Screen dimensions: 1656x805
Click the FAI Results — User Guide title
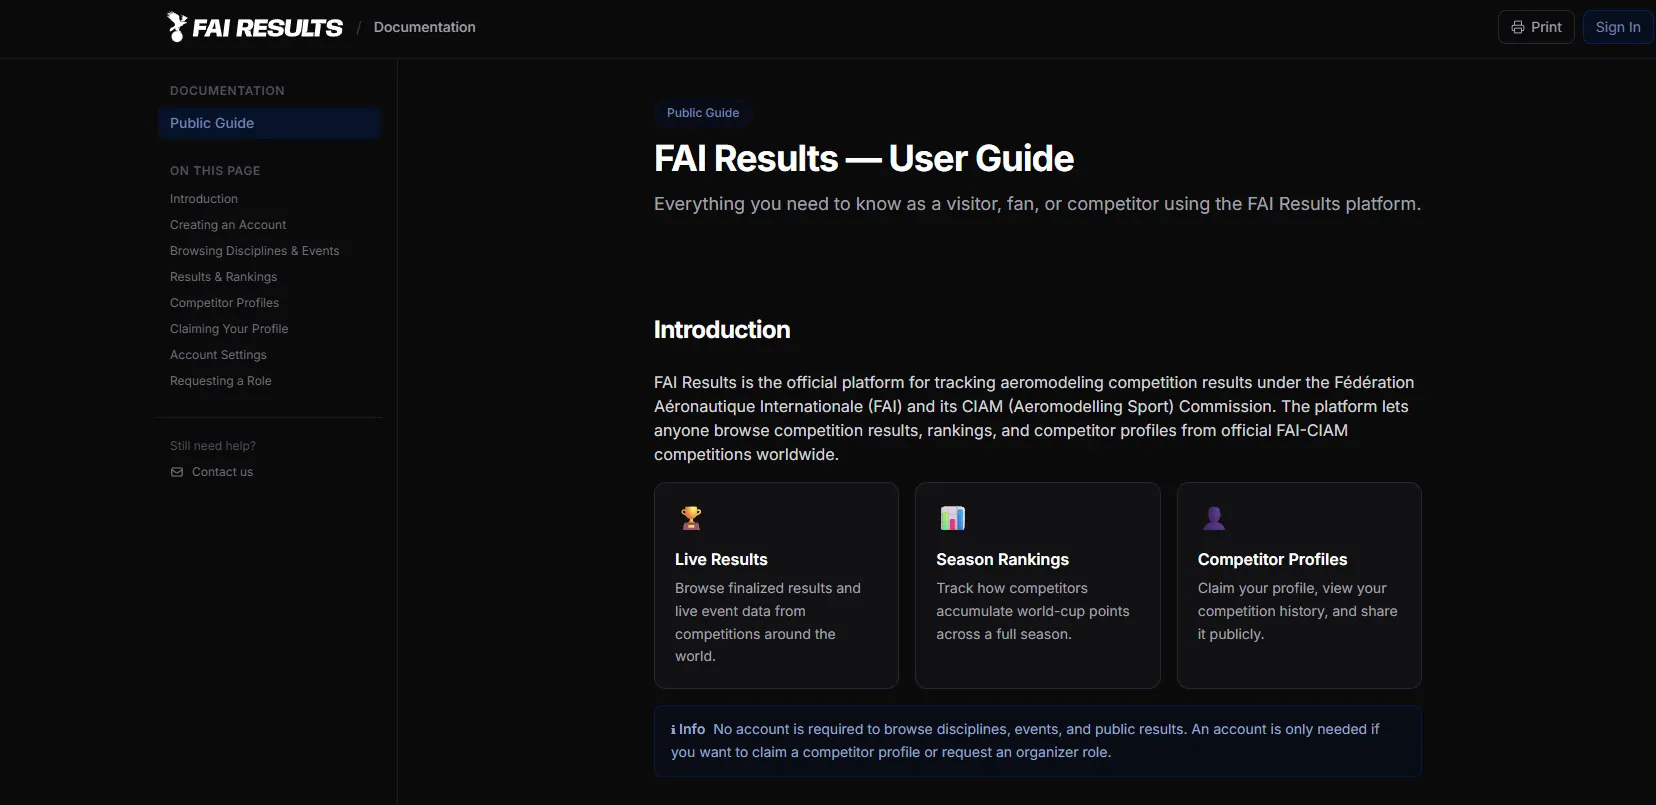[x=864, y=159]
